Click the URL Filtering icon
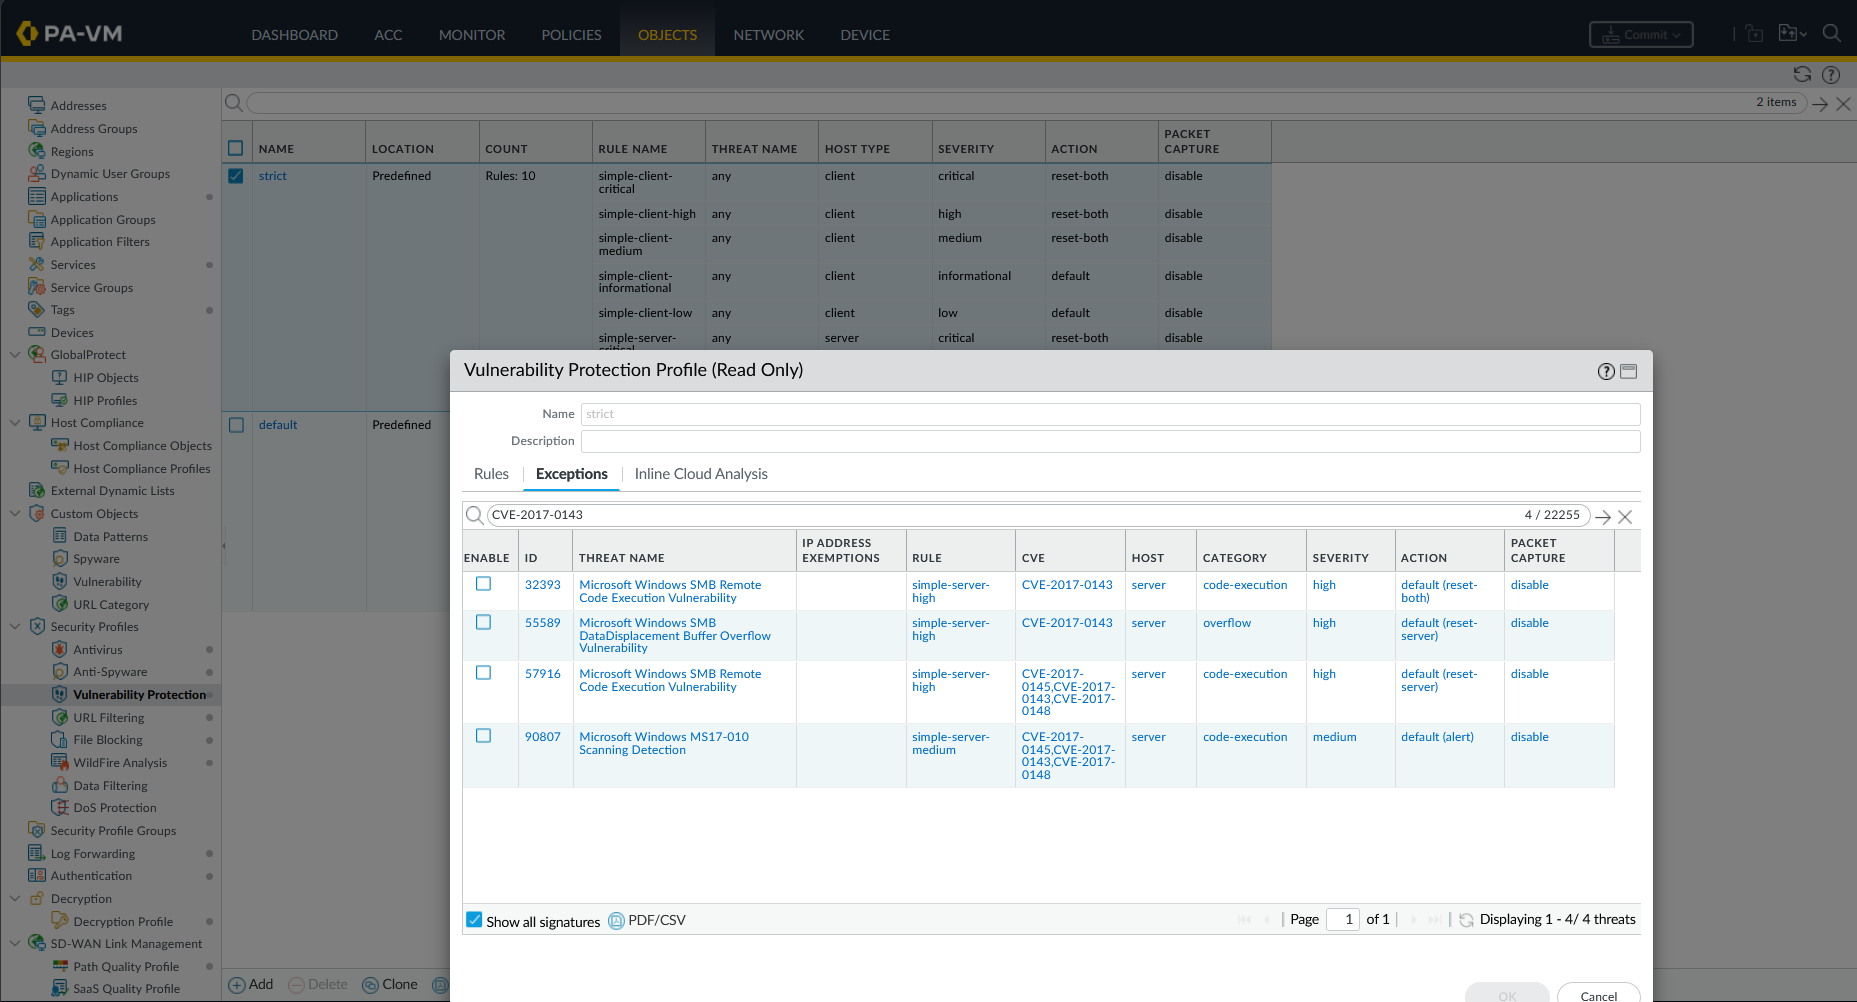 [x=60, y=717]
